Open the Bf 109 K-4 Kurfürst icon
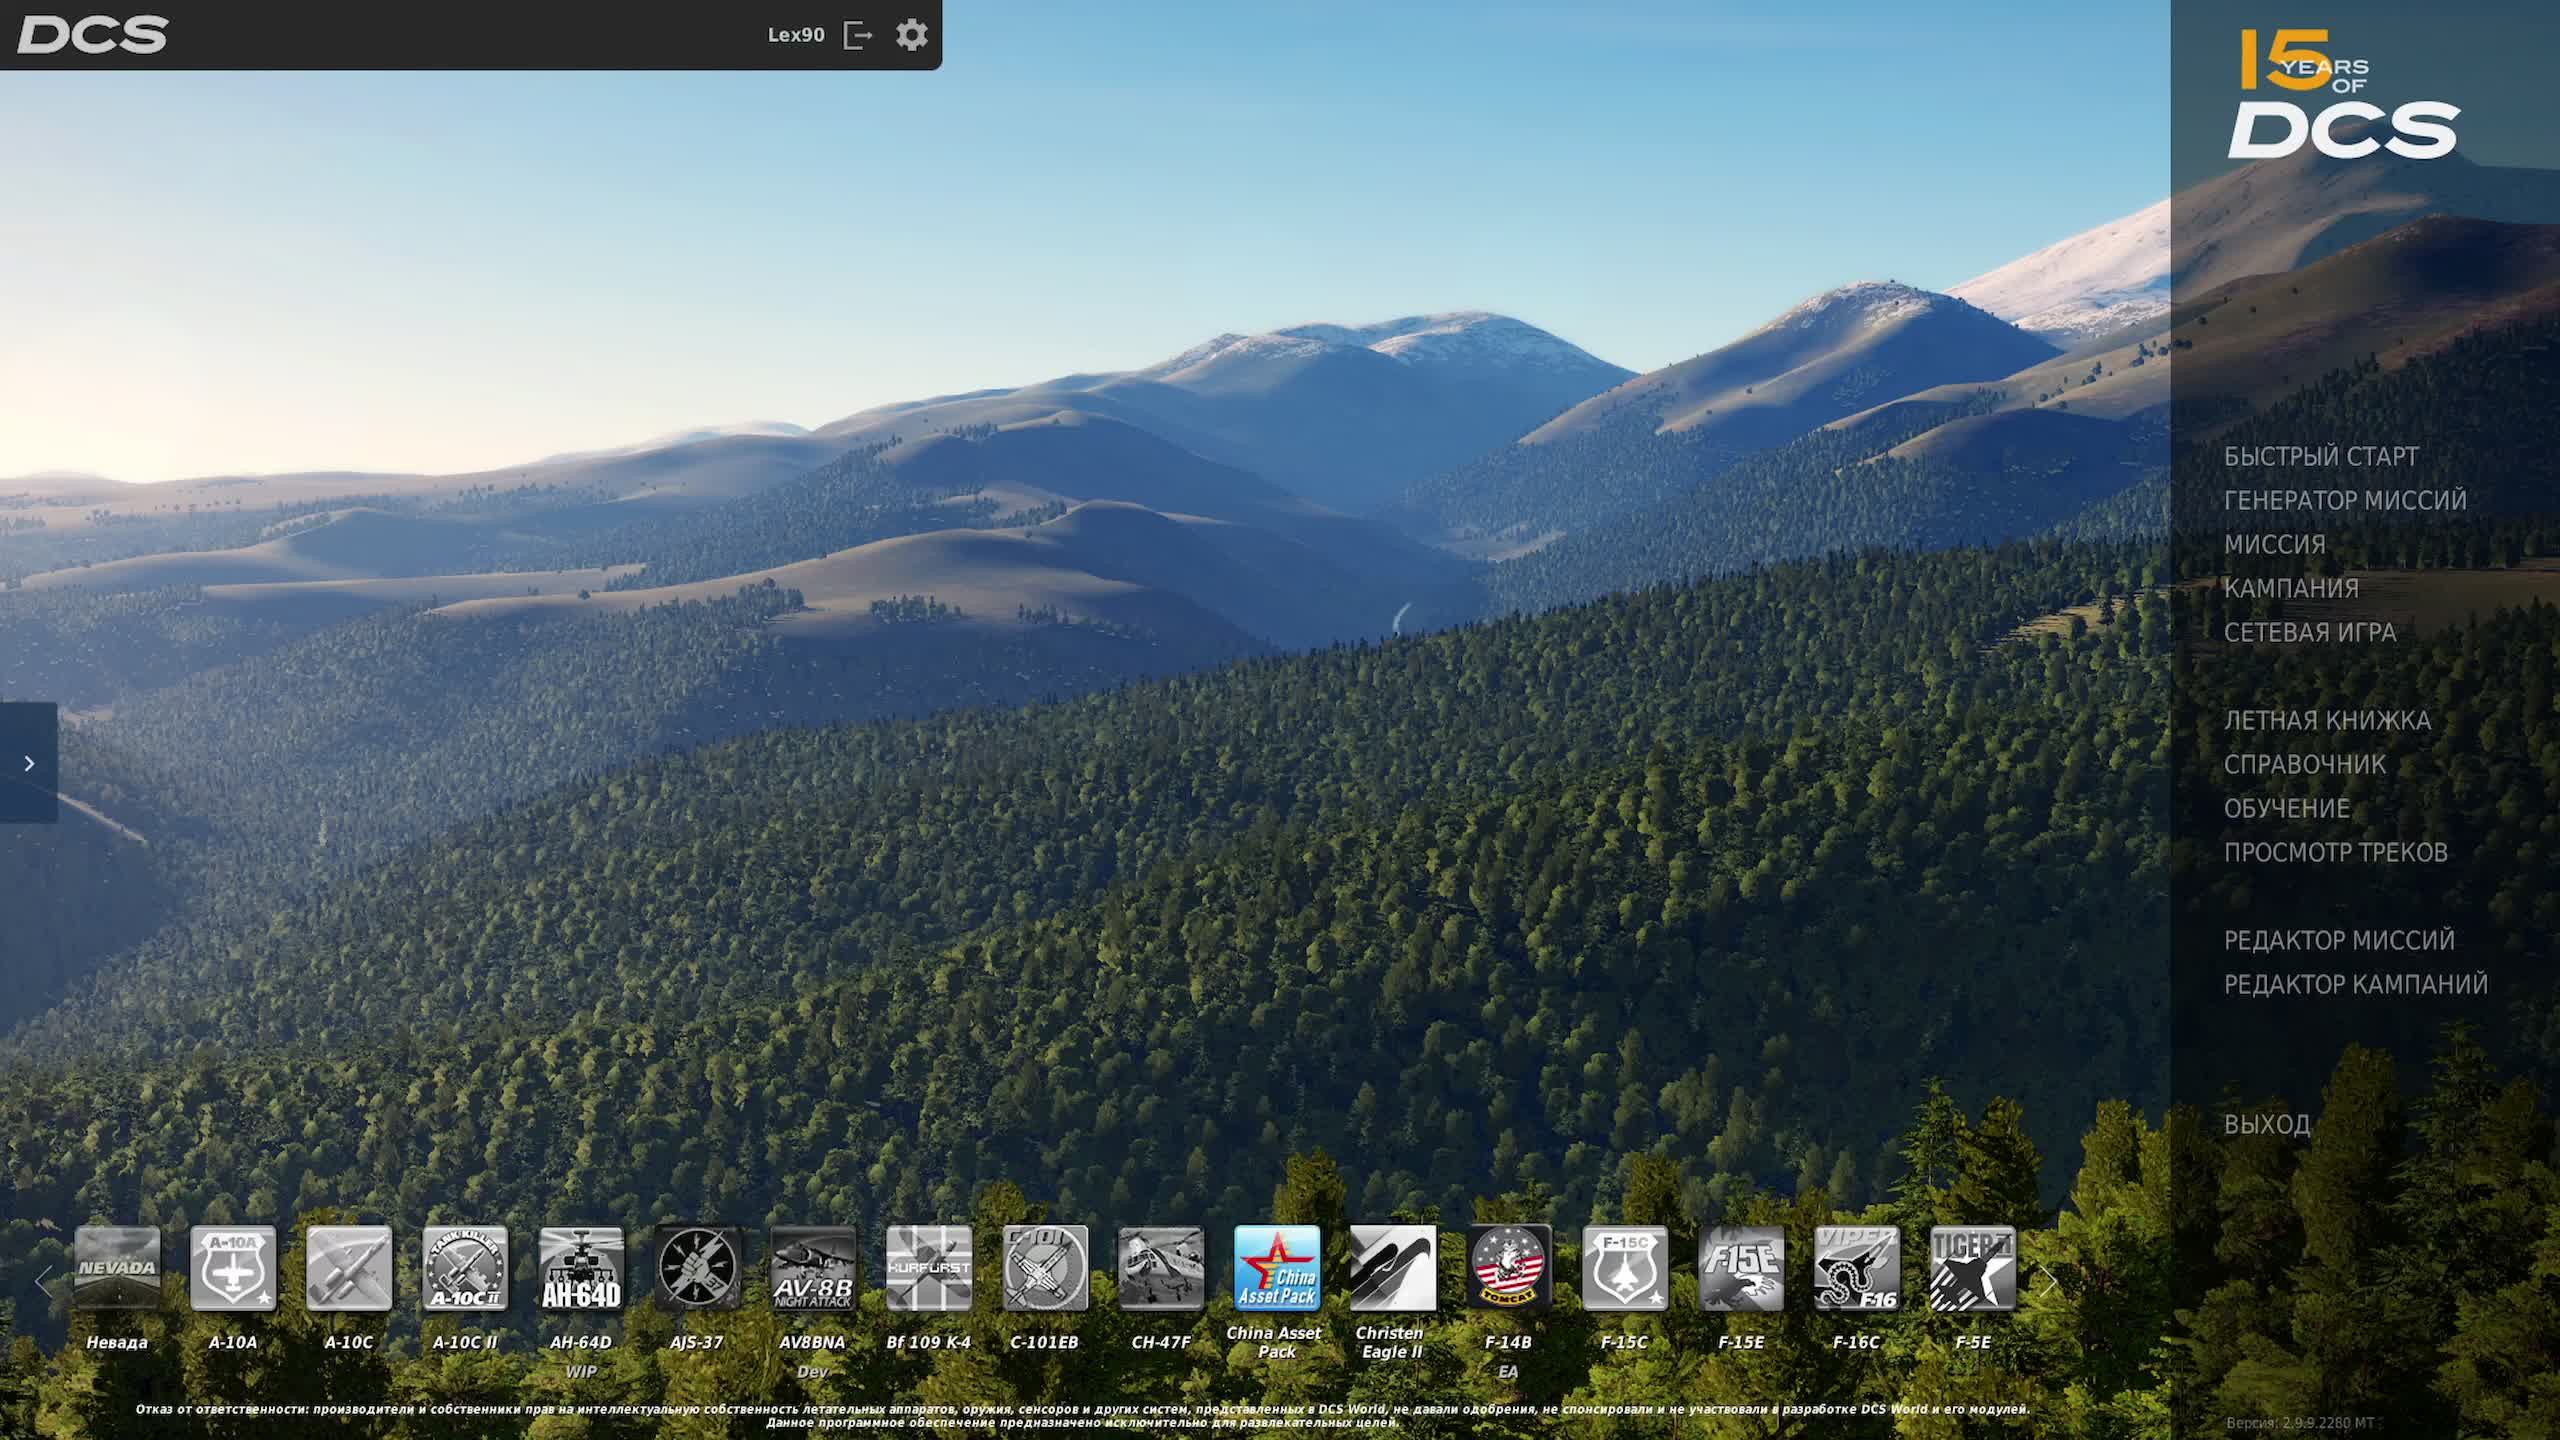2560x1440 pixels. click(928, 1268)
